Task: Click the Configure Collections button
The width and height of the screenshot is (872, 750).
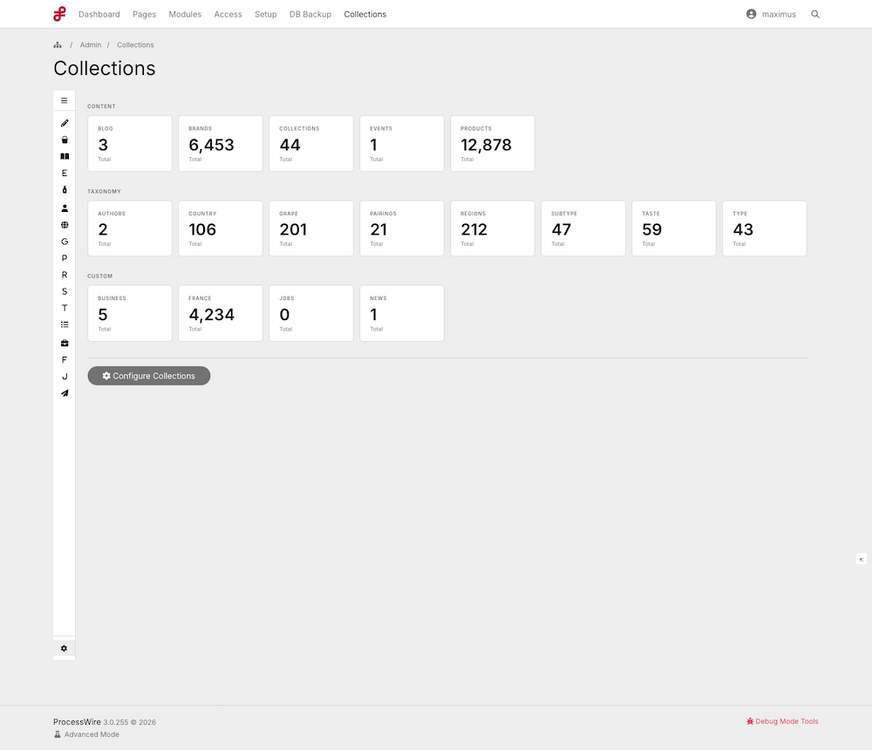Action: (x=149, y=376)
